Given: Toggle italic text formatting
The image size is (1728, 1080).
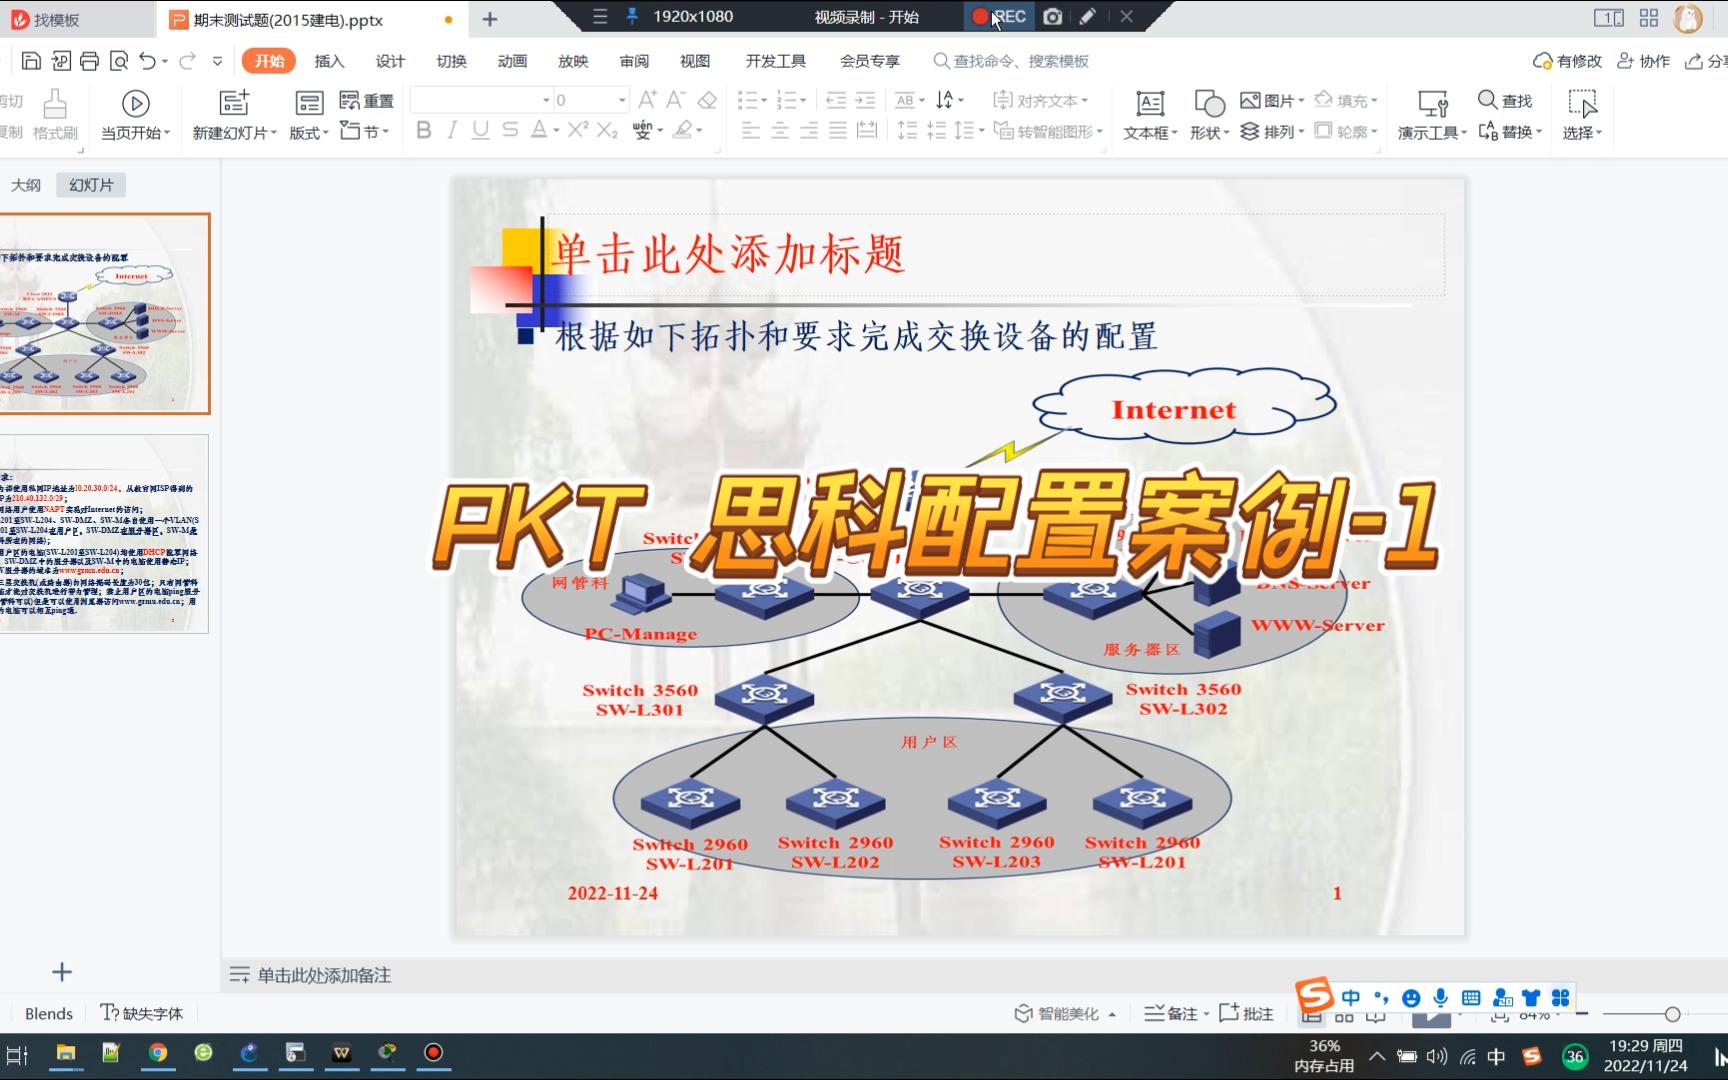Looking at the screenshot, I should pyautogui.click(x=452, y=130).
